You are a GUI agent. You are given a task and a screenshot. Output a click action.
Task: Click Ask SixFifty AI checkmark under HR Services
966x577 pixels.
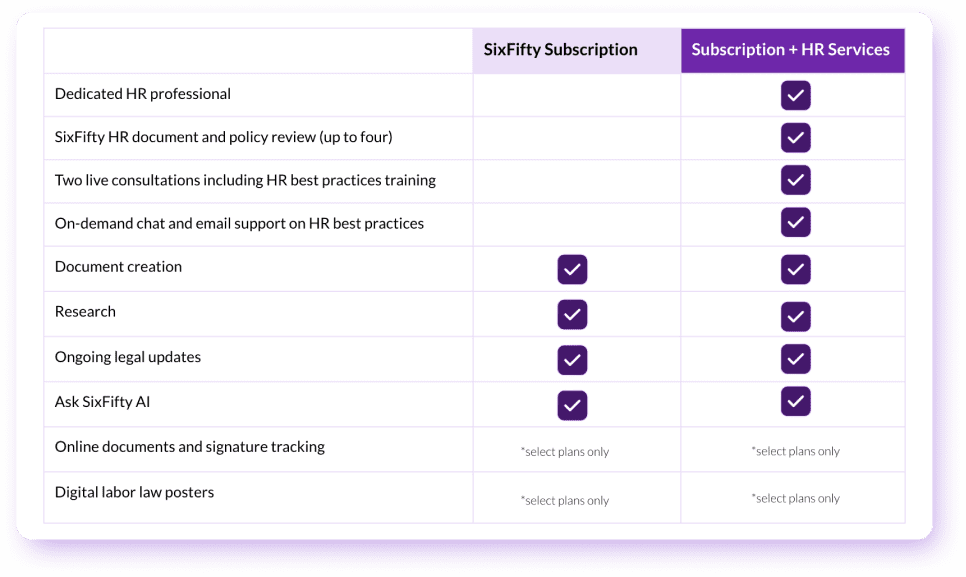pos(795,401)
